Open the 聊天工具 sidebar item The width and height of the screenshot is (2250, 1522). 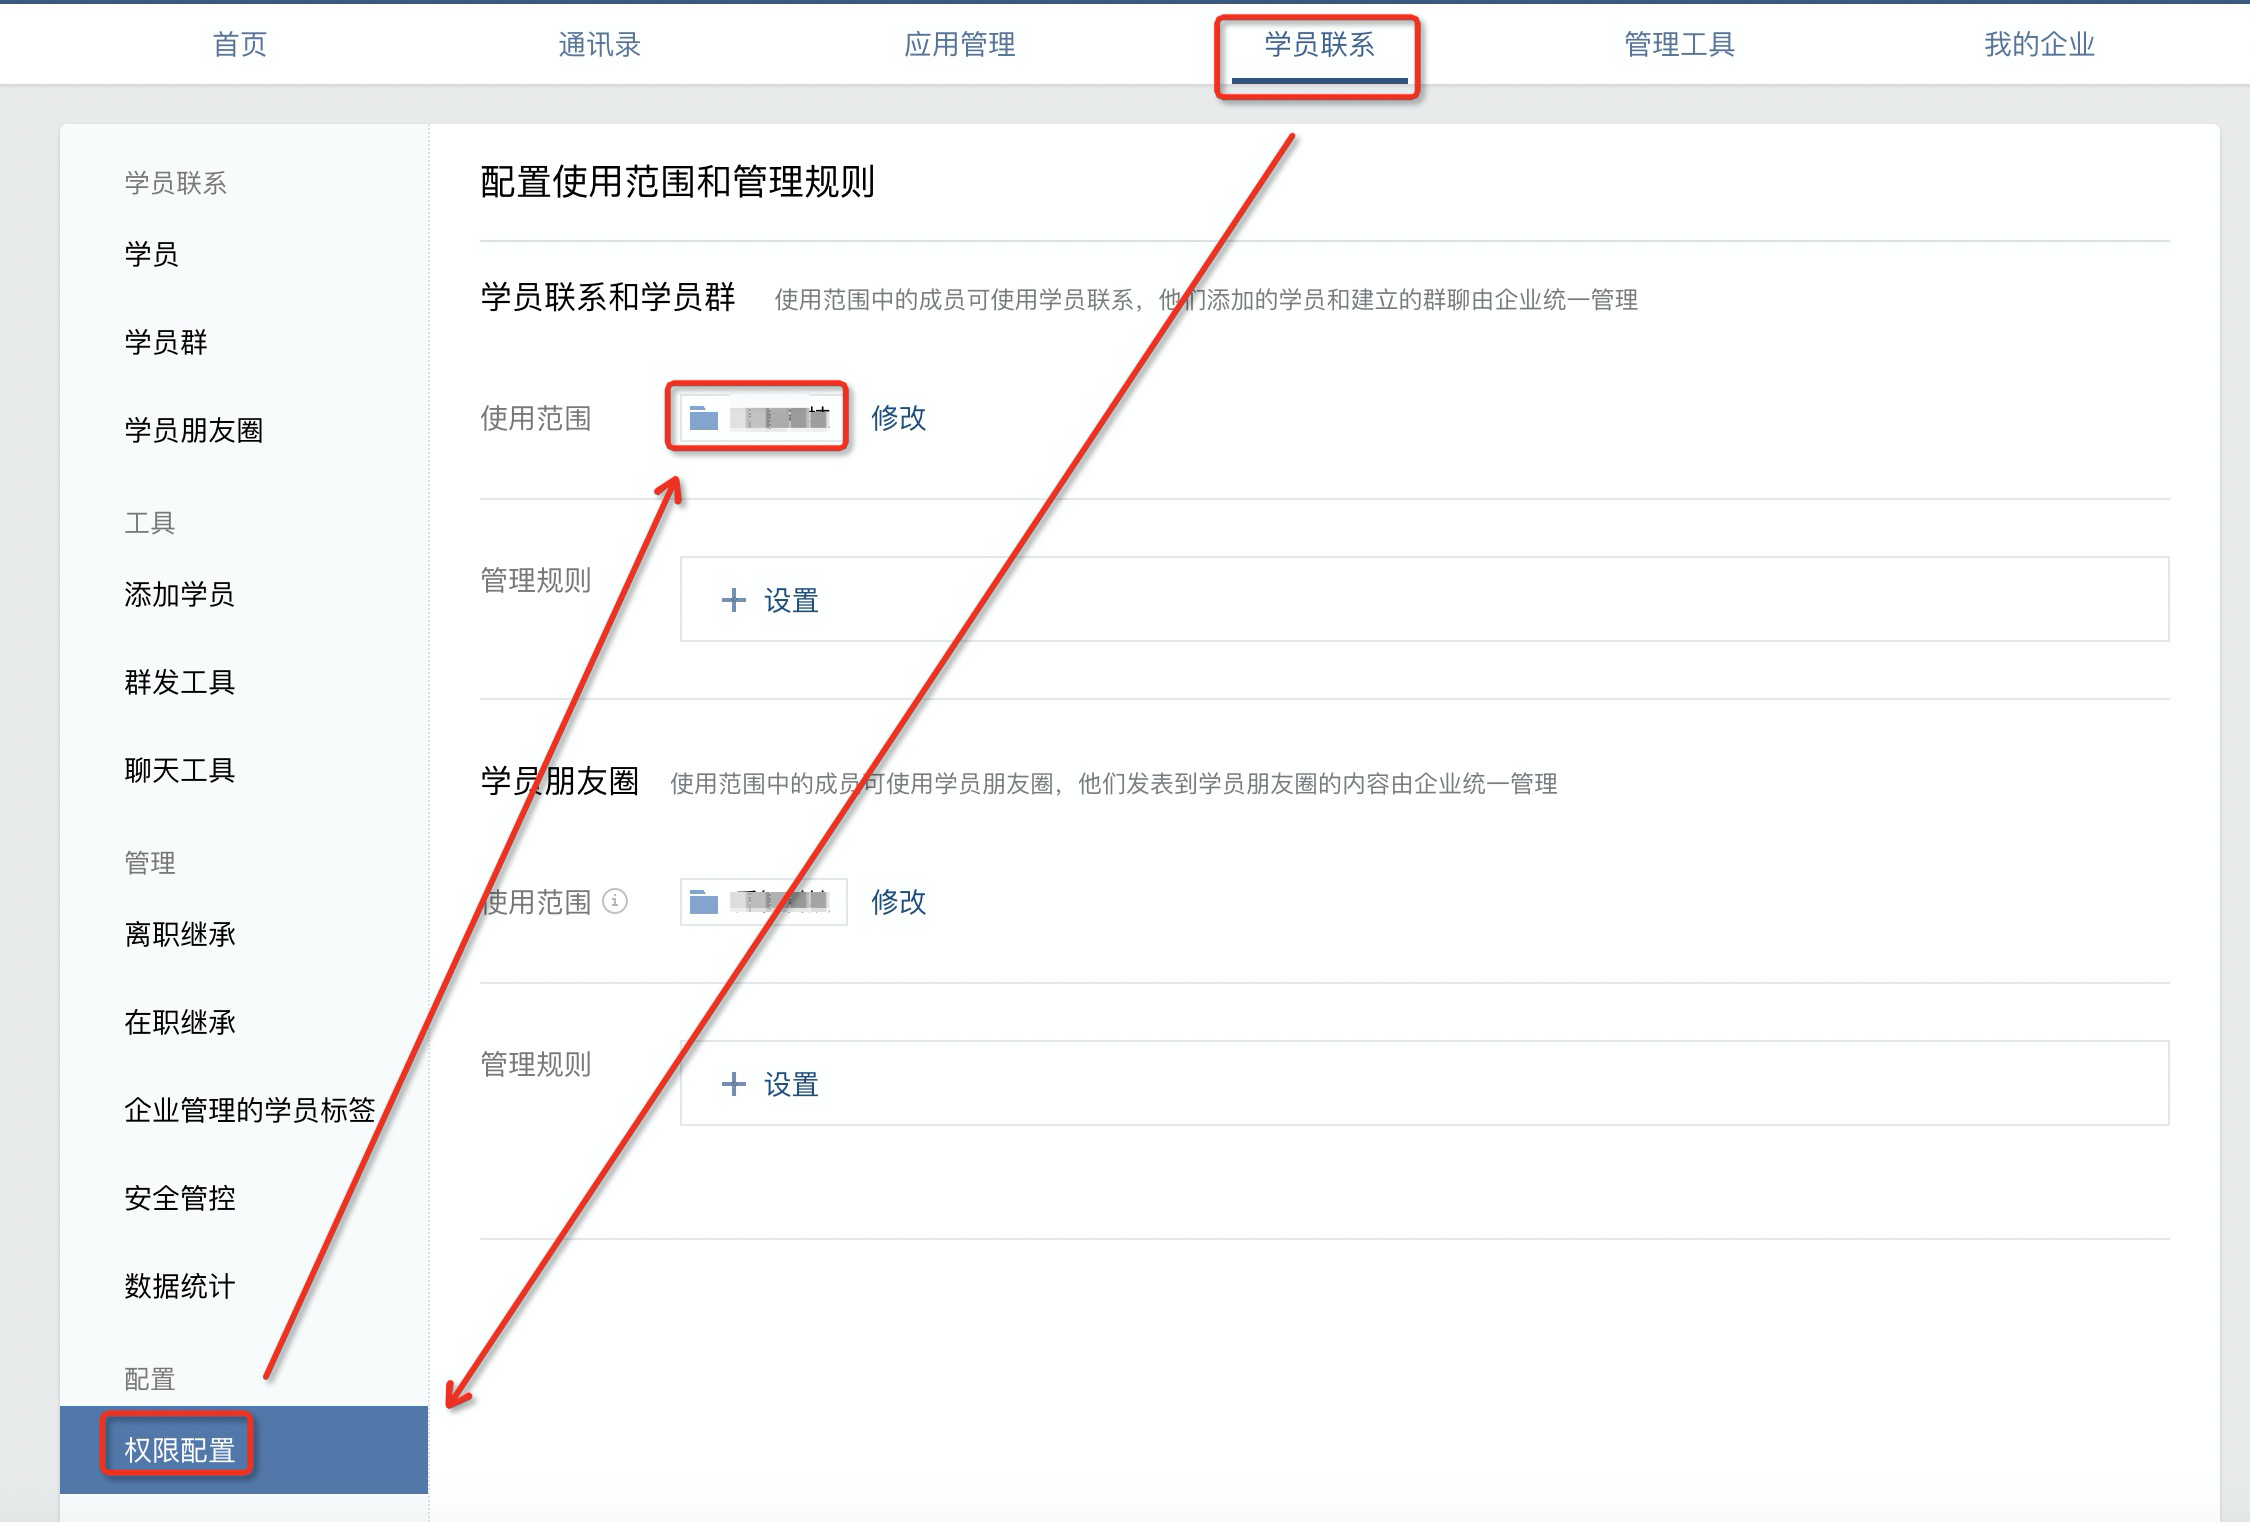click(x=180, y=770)
